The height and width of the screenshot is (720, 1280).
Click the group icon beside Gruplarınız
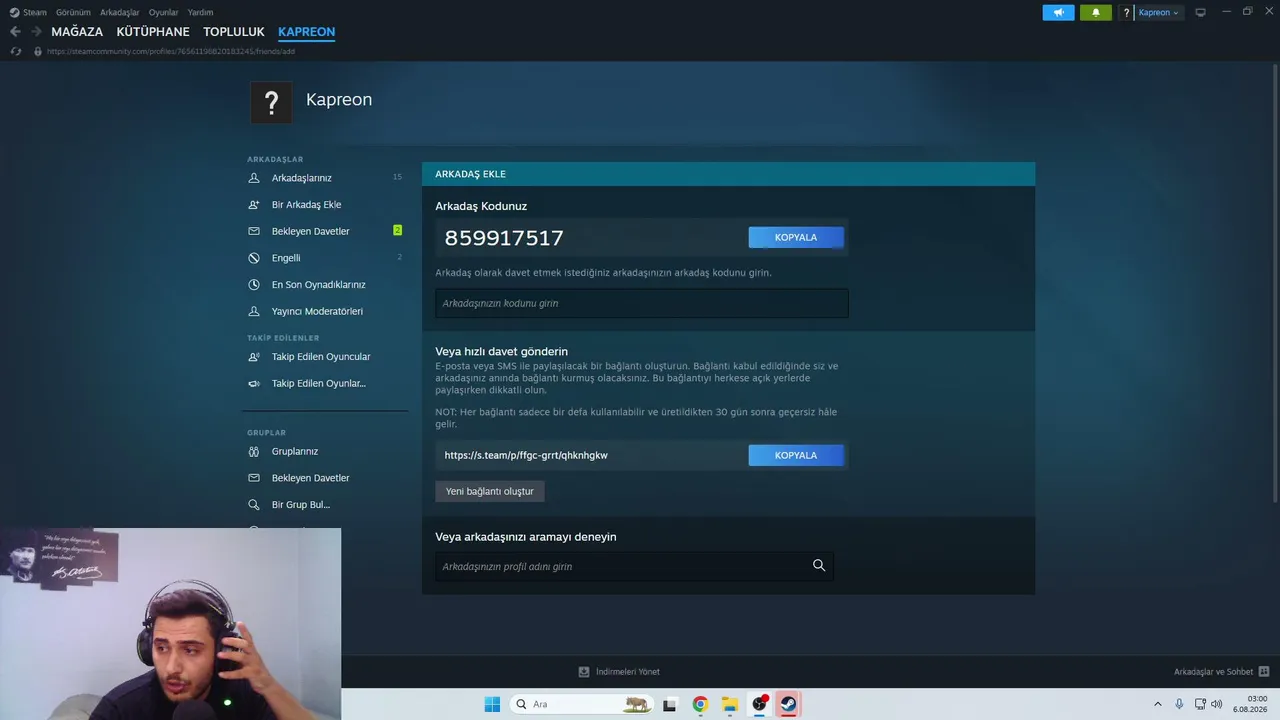click(x=253, y=451)
